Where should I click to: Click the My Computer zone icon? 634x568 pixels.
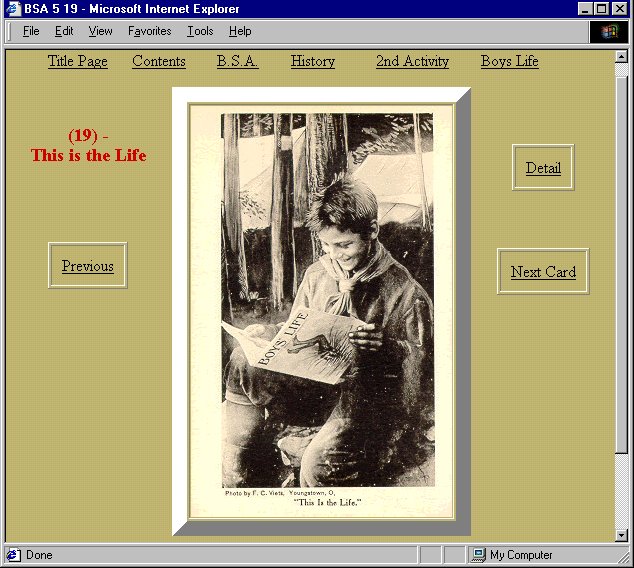point(478,555)
